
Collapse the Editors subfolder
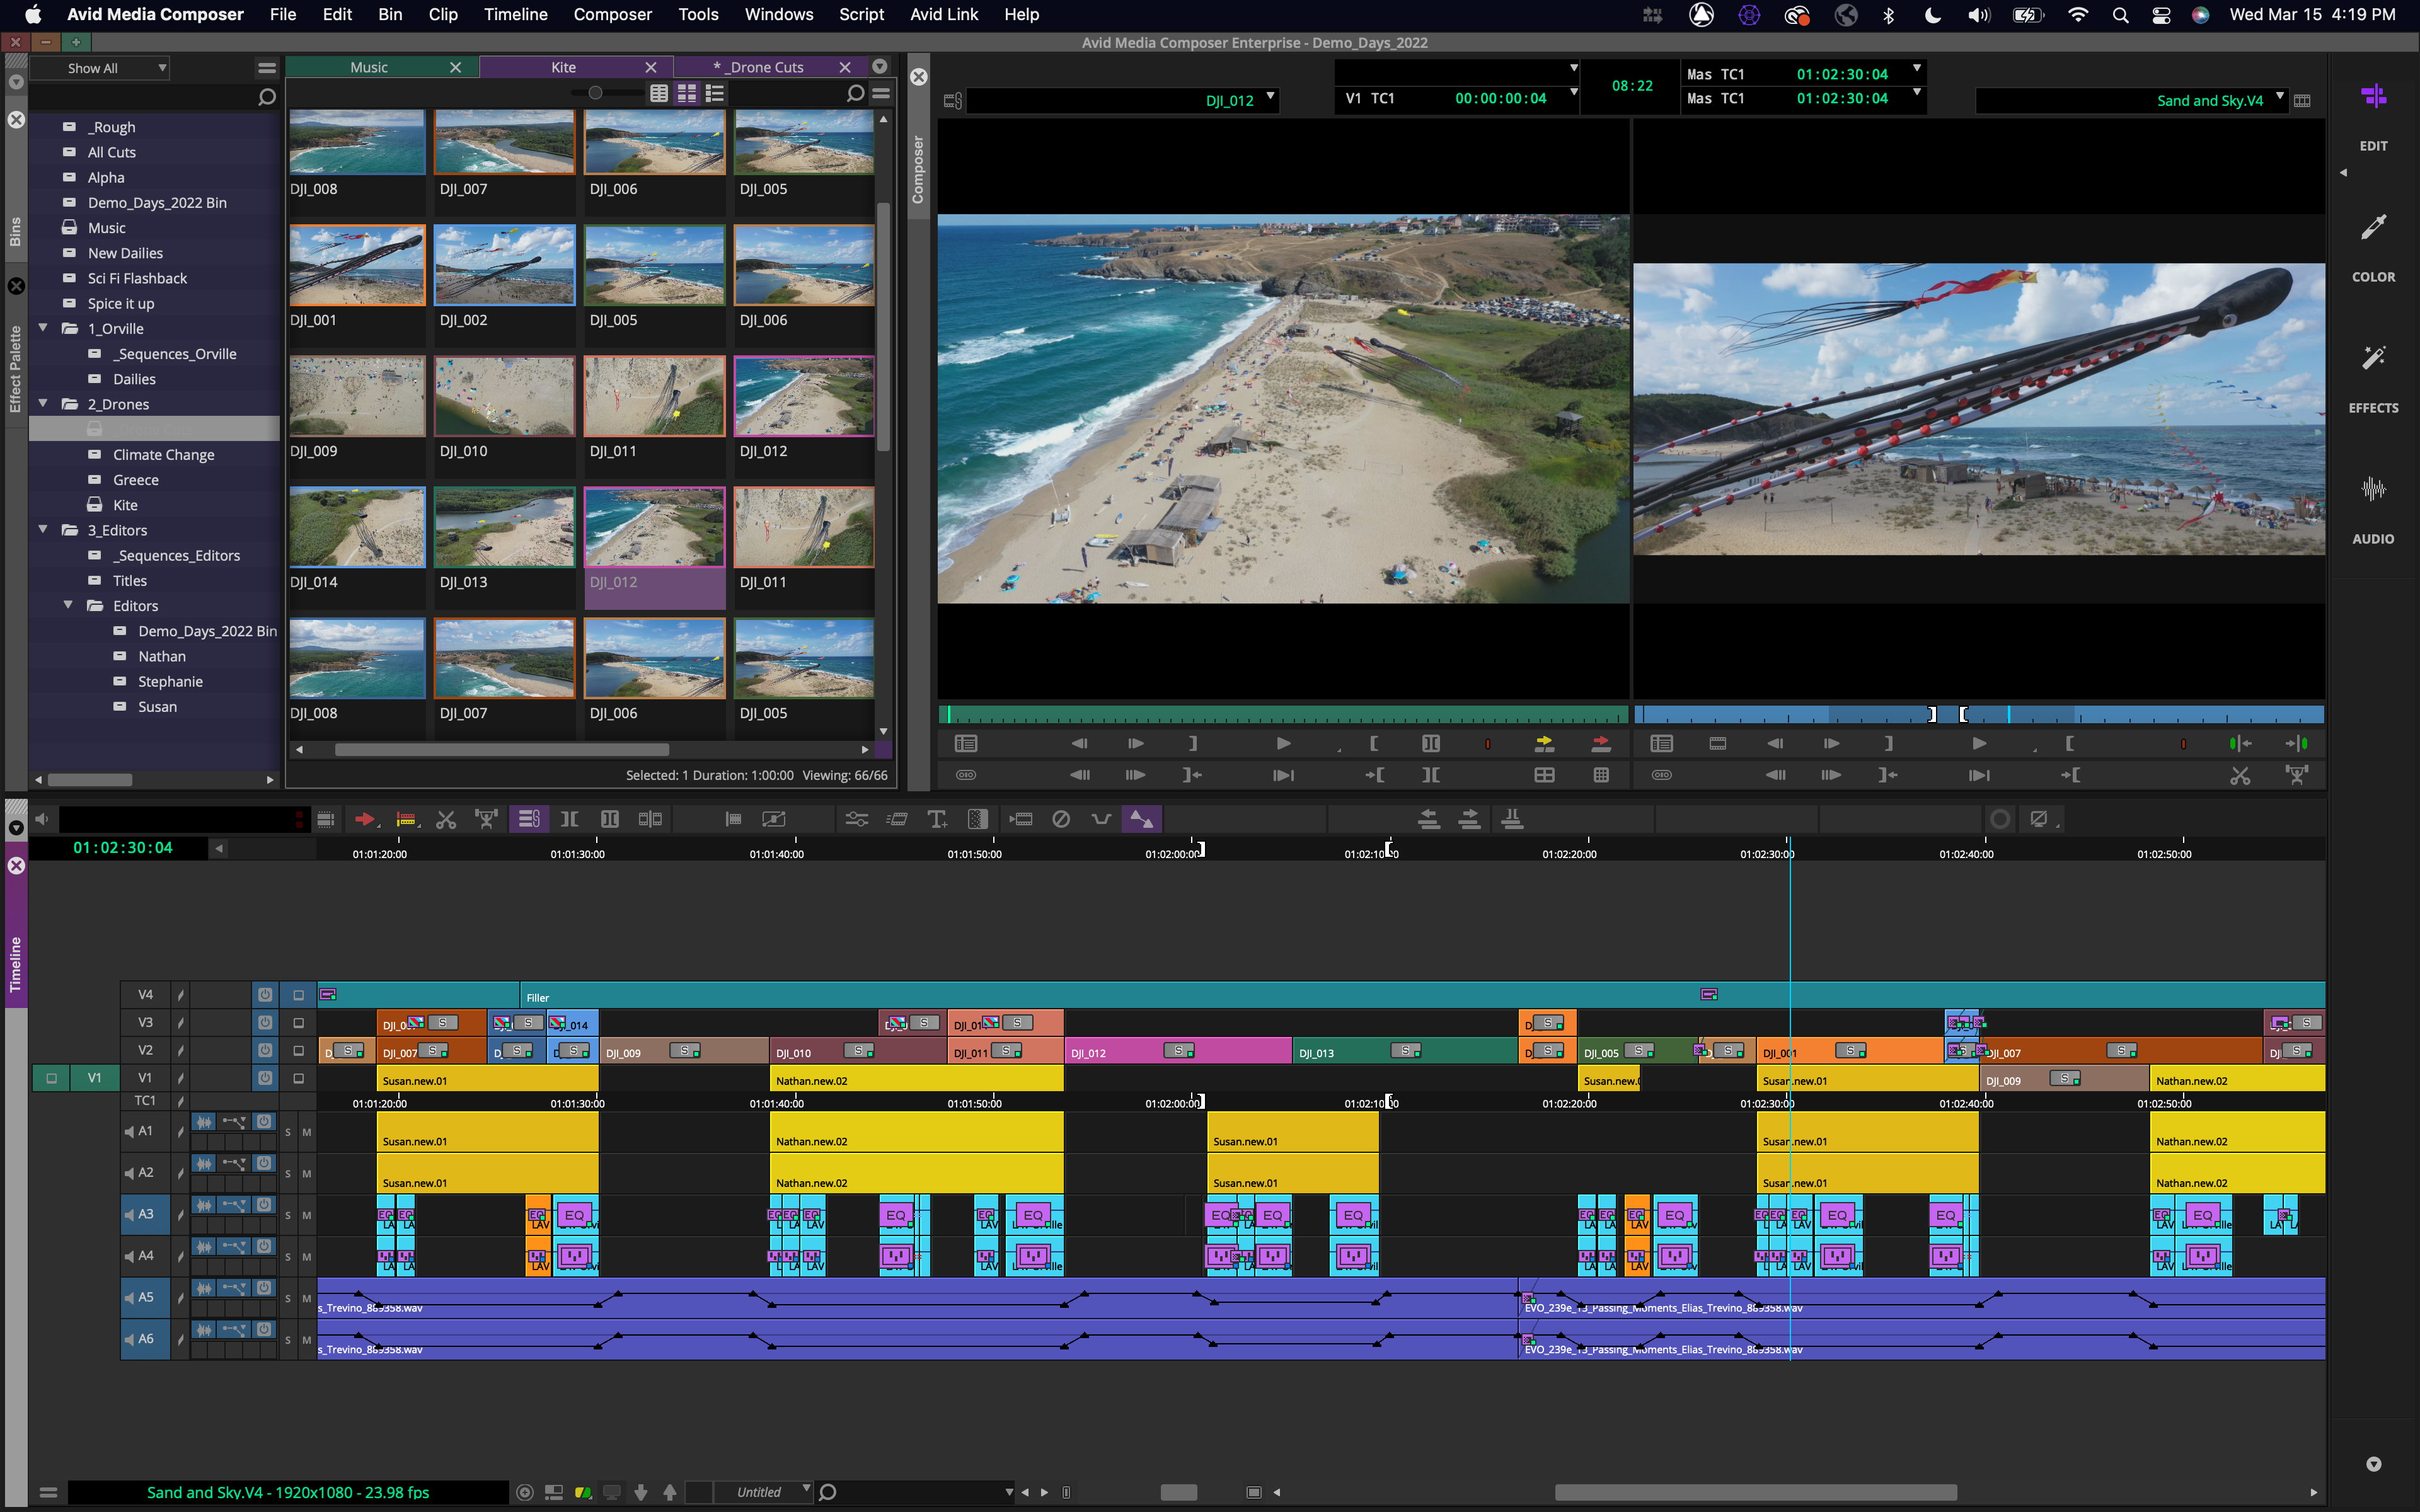(68, 605)
